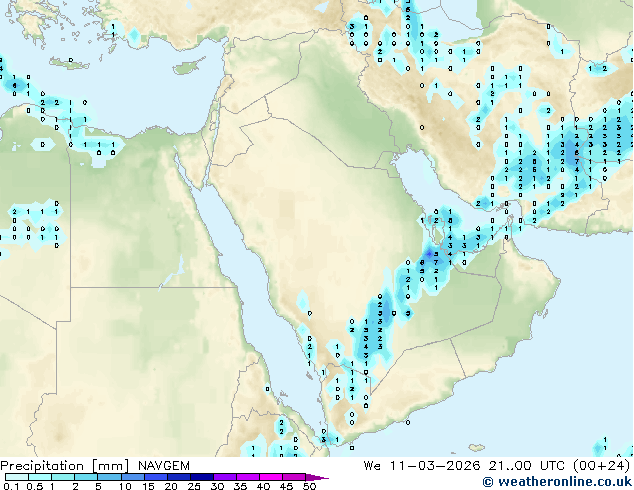Select the 0.1–0.5 mm legend color swatch
This screenshot has width=634, height=490.
pos(17,477)
